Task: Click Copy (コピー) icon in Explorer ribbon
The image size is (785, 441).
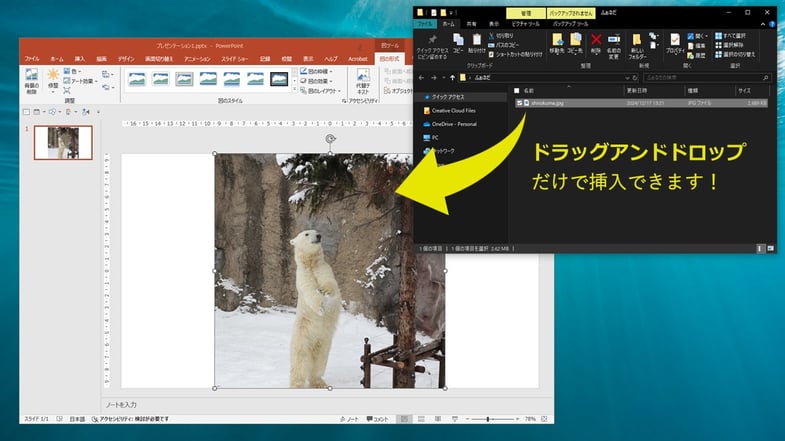Action: click(x=458, y=43)
